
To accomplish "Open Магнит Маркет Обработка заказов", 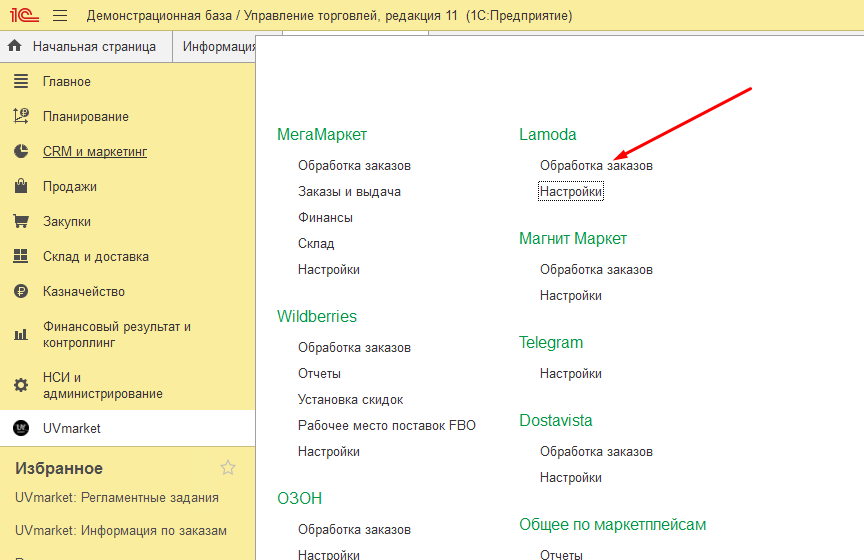I will click(x=596, y=269).
